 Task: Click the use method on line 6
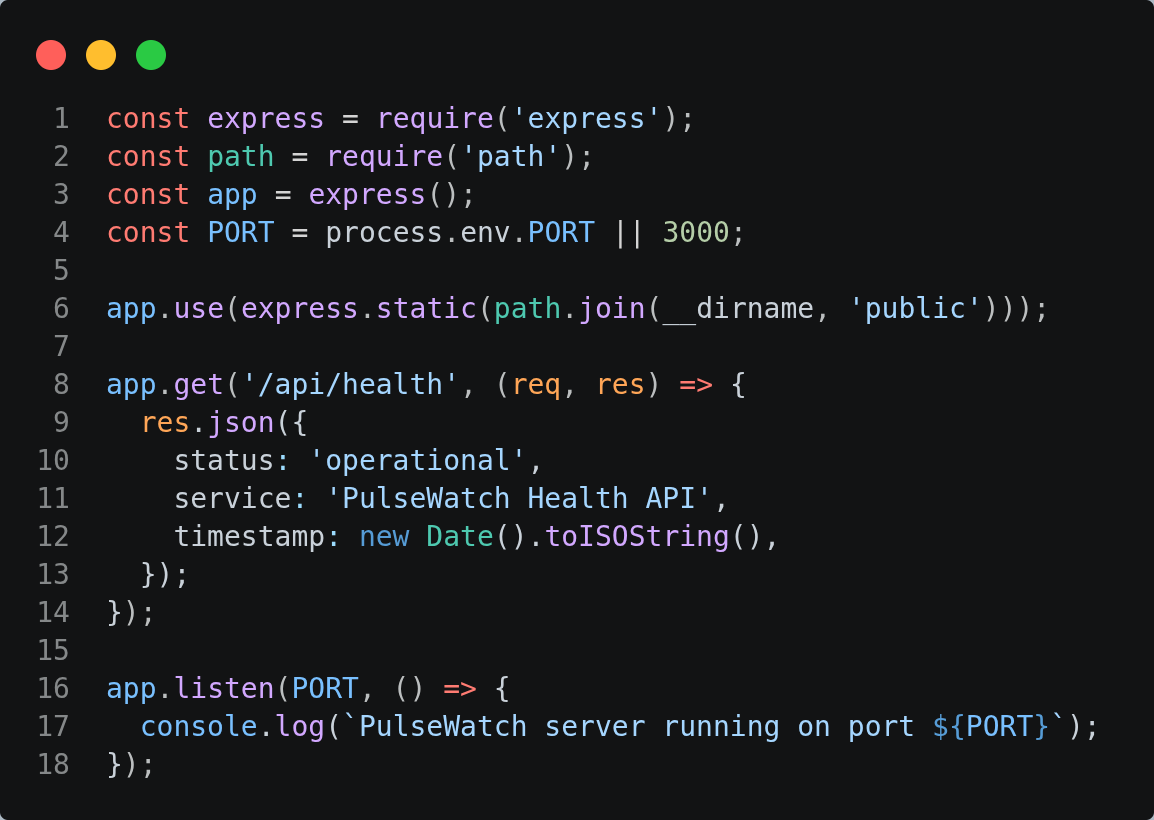pyautogui.click(x=199, y=308)
